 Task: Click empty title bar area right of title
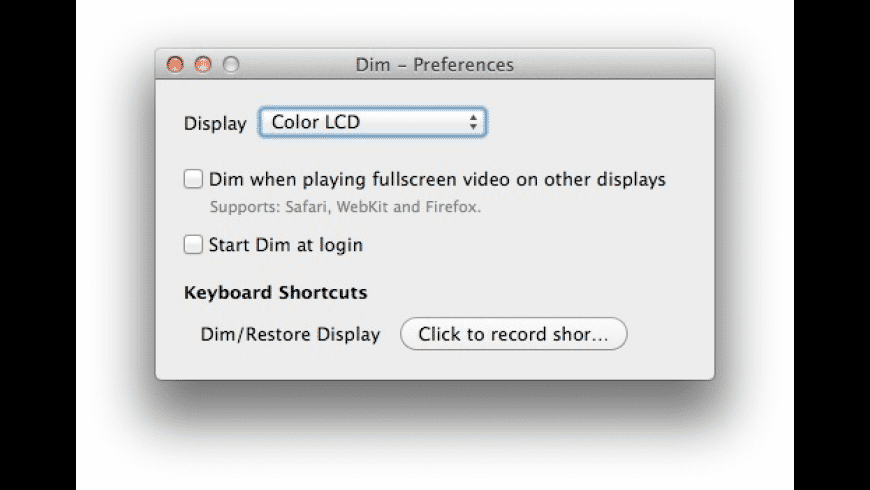(x=620, y=65)
